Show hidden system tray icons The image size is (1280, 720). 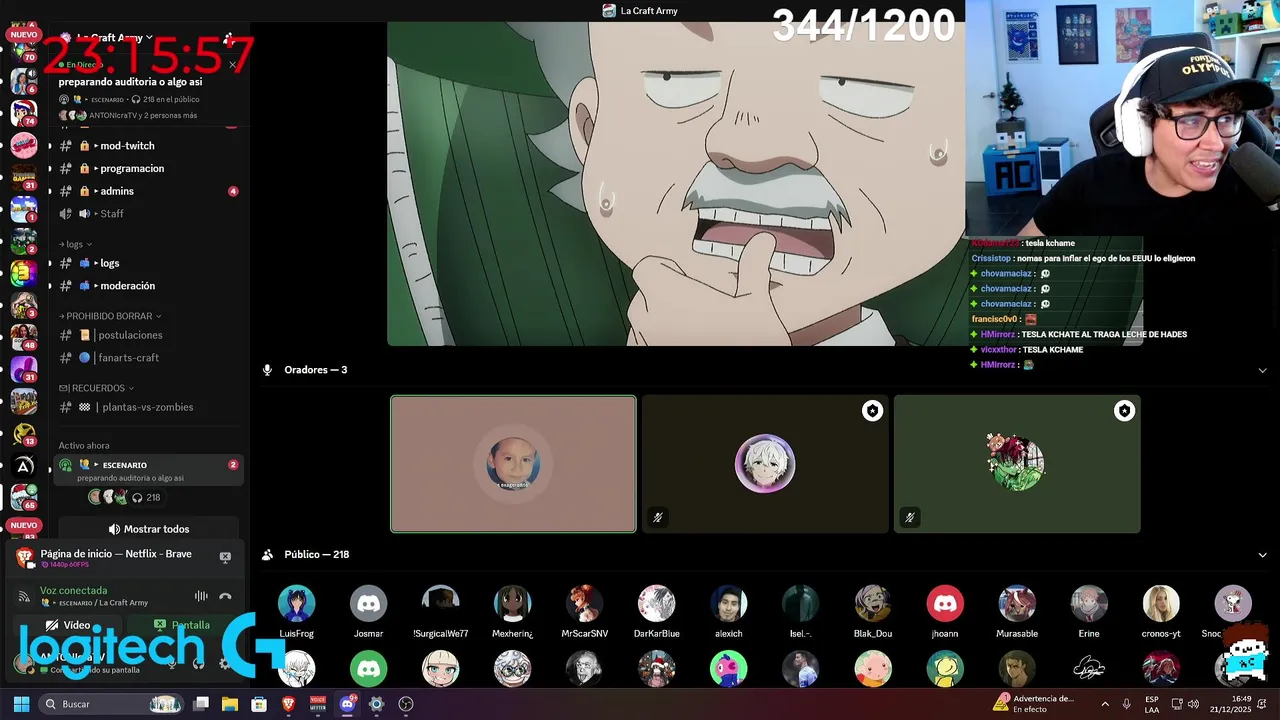(1105, 704)
